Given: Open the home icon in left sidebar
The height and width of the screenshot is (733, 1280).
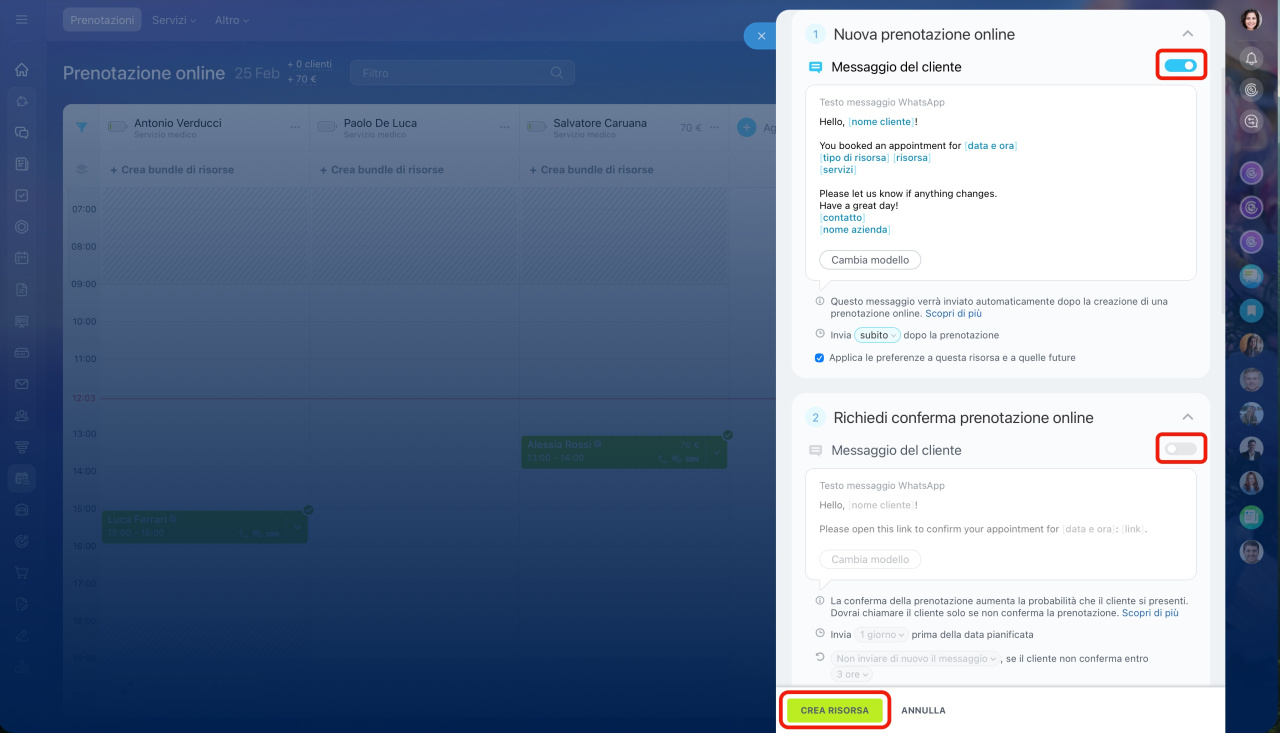Looking at the screenshot, I should point(22,70).
